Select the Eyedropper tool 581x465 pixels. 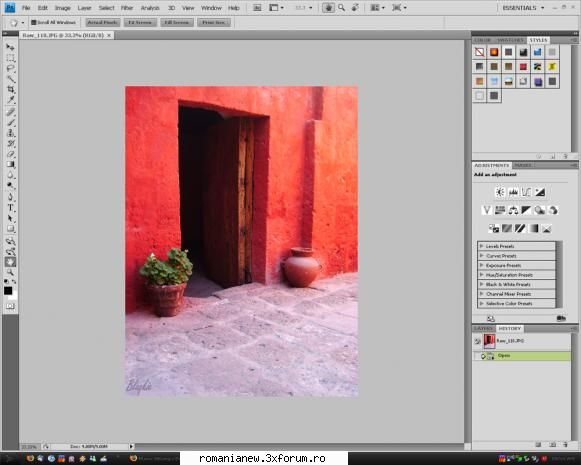(x=10, y=100)
